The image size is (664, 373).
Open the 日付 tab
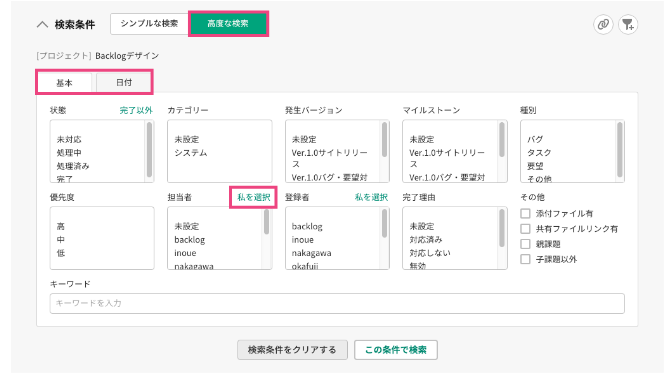coord(124,82)
